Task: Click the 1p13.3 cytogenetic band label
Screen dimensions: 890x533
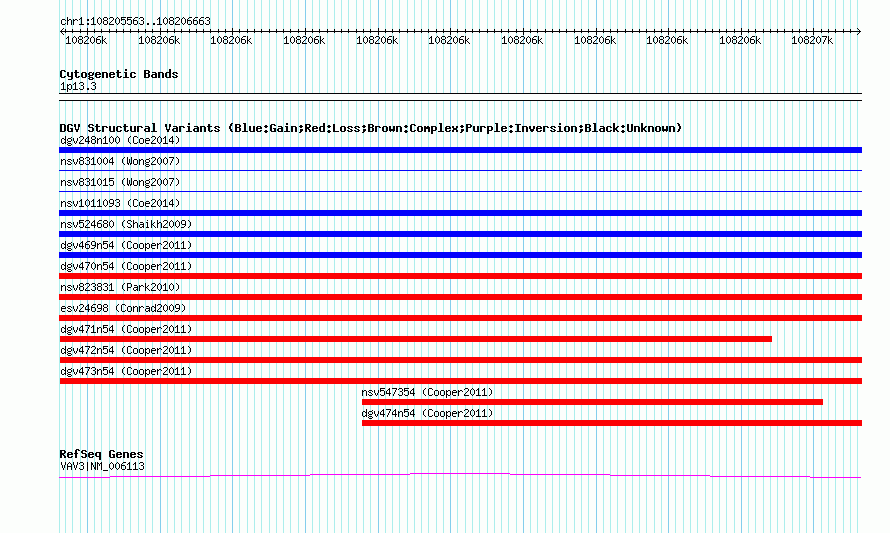Action: point(78,86)
